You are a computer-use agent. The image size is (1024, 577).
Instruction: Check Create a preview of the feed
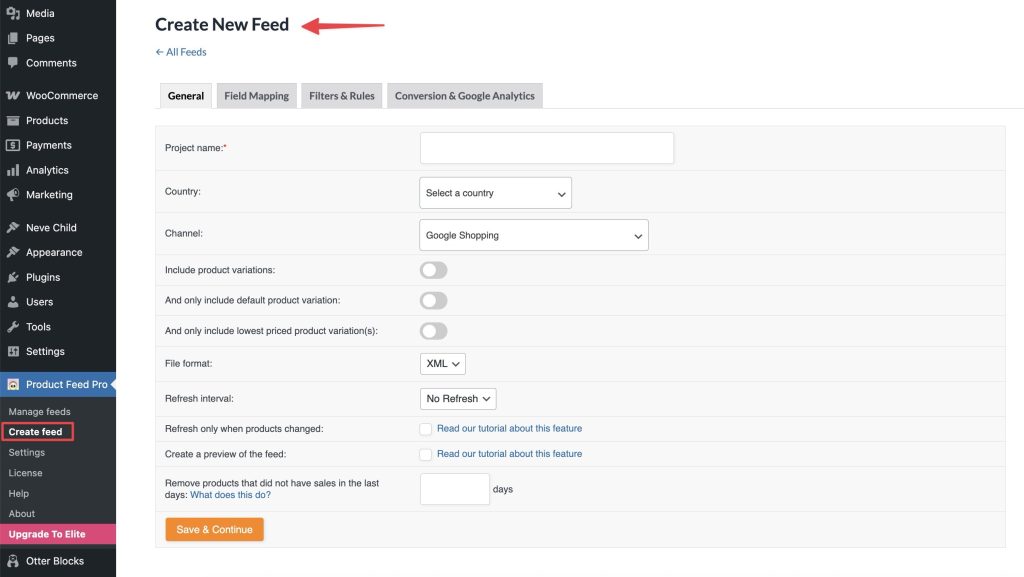[426, 454]
